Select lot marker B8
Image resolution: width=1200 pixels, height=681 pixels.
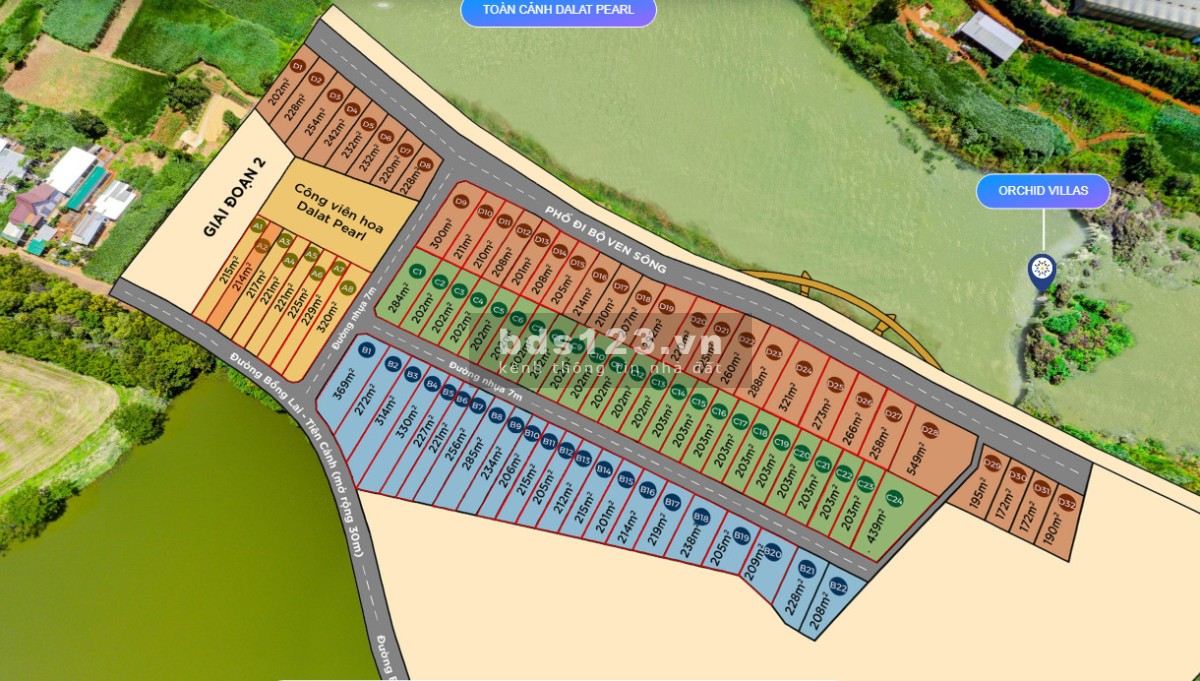(x=497, y=415)
